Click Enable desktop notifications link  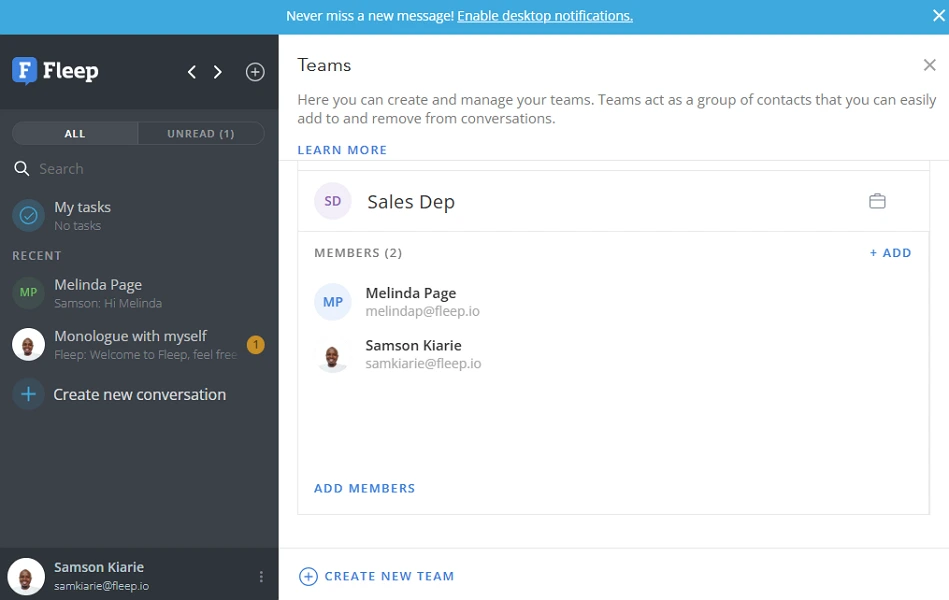tap(544, 16)
